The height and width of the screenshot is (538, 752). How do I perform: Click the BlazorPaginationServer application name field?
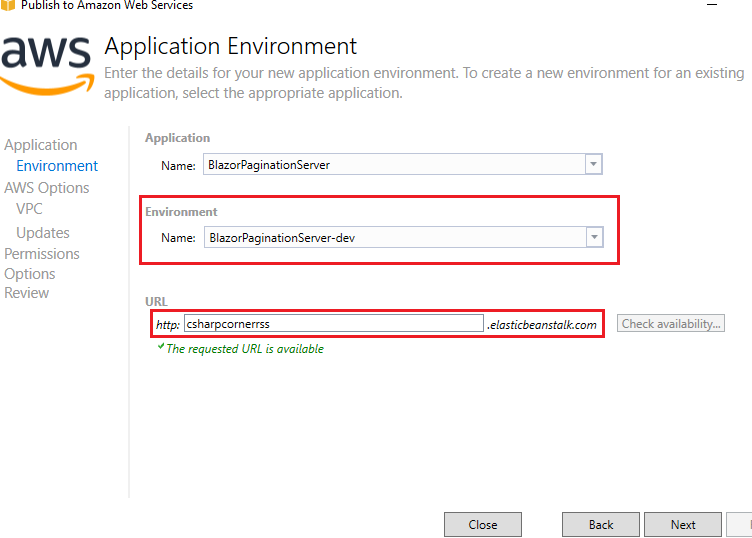click(402, 164)
